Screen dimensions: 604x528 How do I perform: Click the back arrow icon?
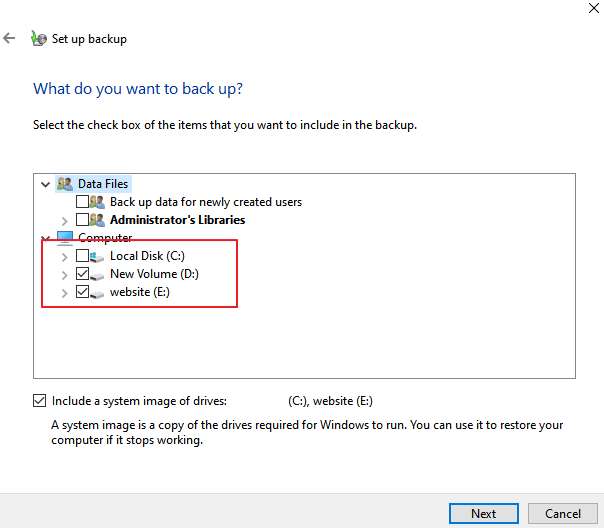[10, 39]
